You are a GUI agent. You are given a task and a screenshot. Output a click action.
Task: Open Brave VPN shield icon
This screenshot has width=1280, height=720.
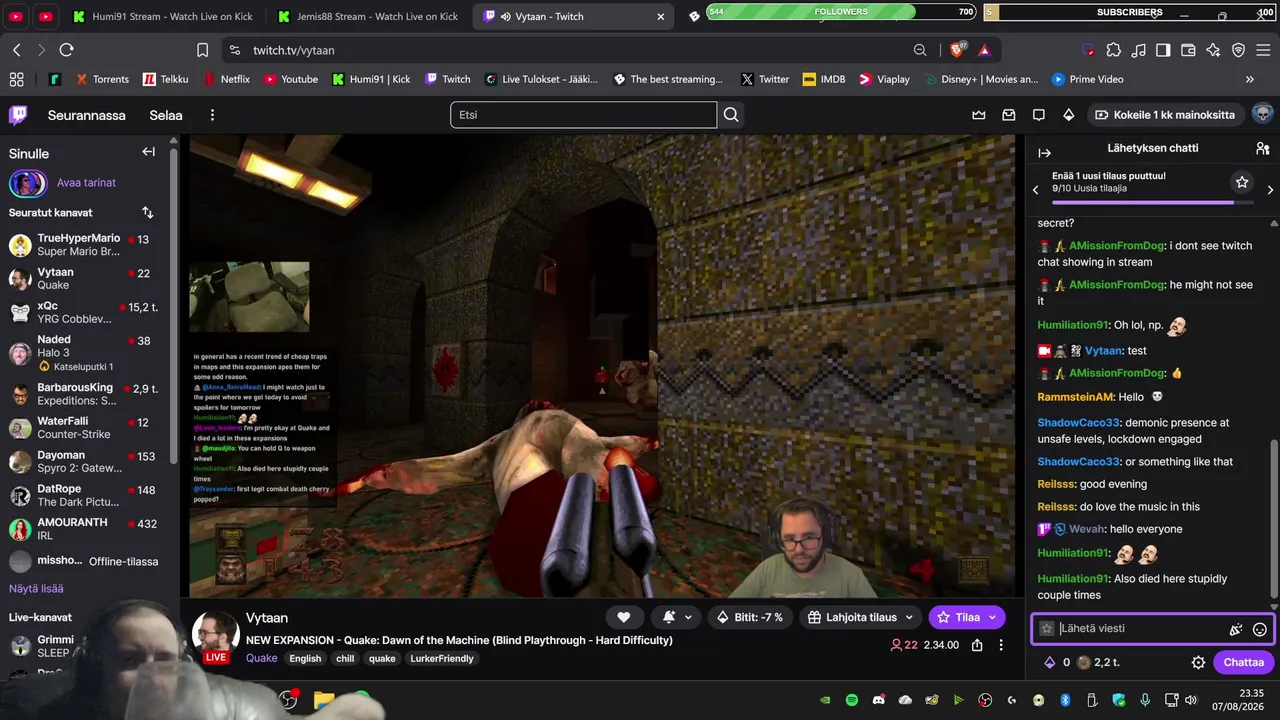pos(1238,50)
